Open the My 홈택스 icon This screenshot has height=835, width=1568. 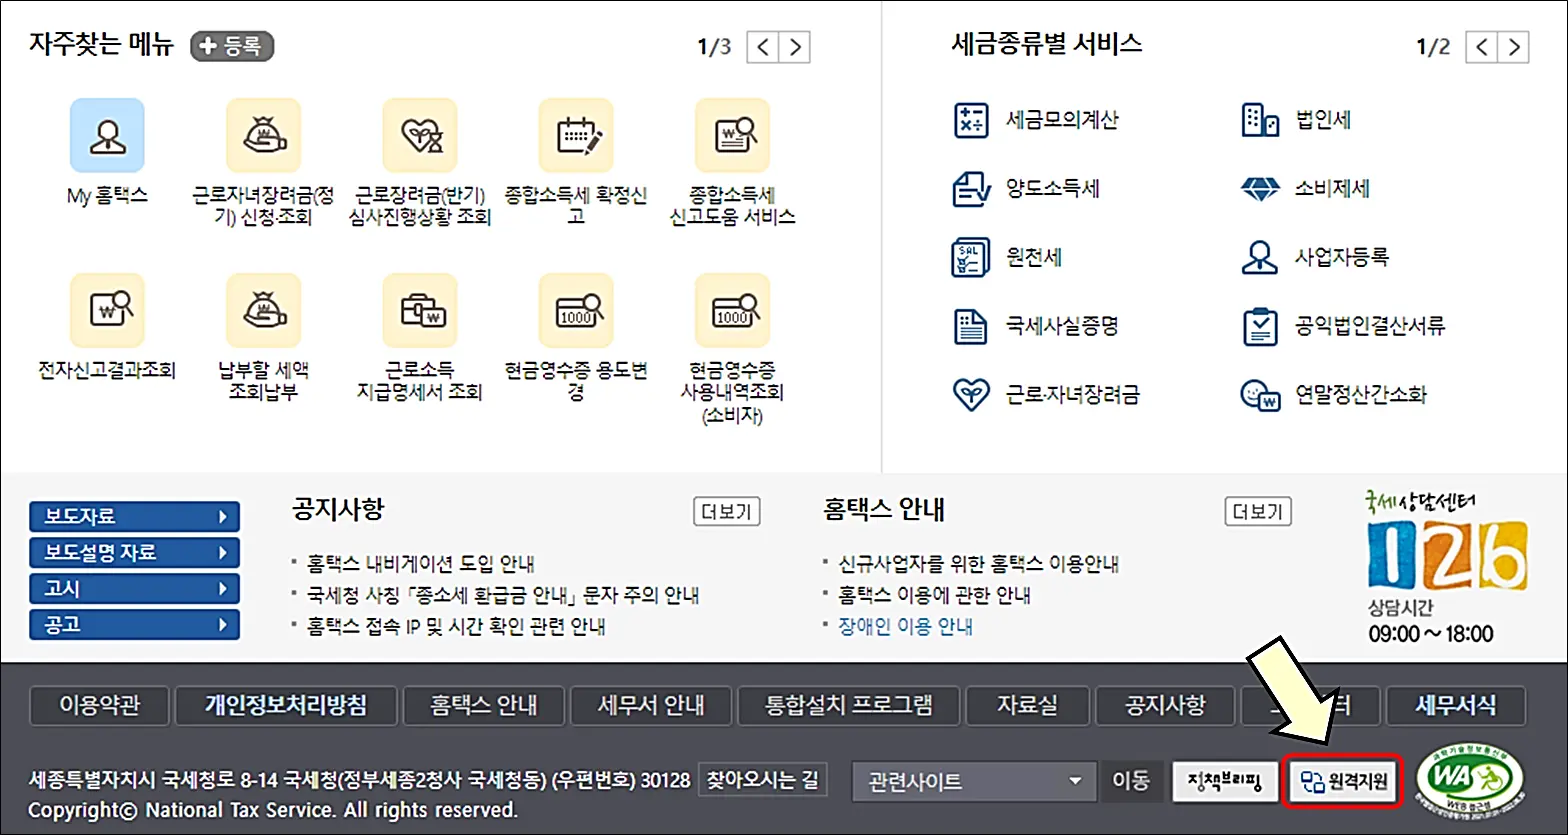coord(107,135)
